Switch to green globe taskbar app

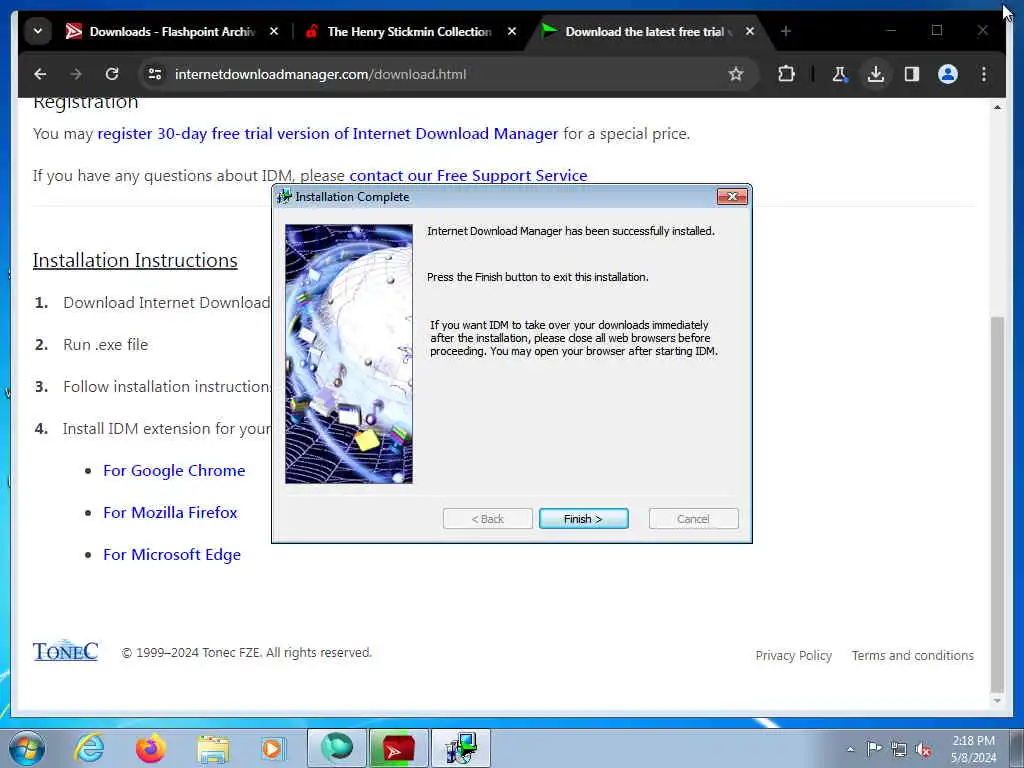tap(336, 748)
